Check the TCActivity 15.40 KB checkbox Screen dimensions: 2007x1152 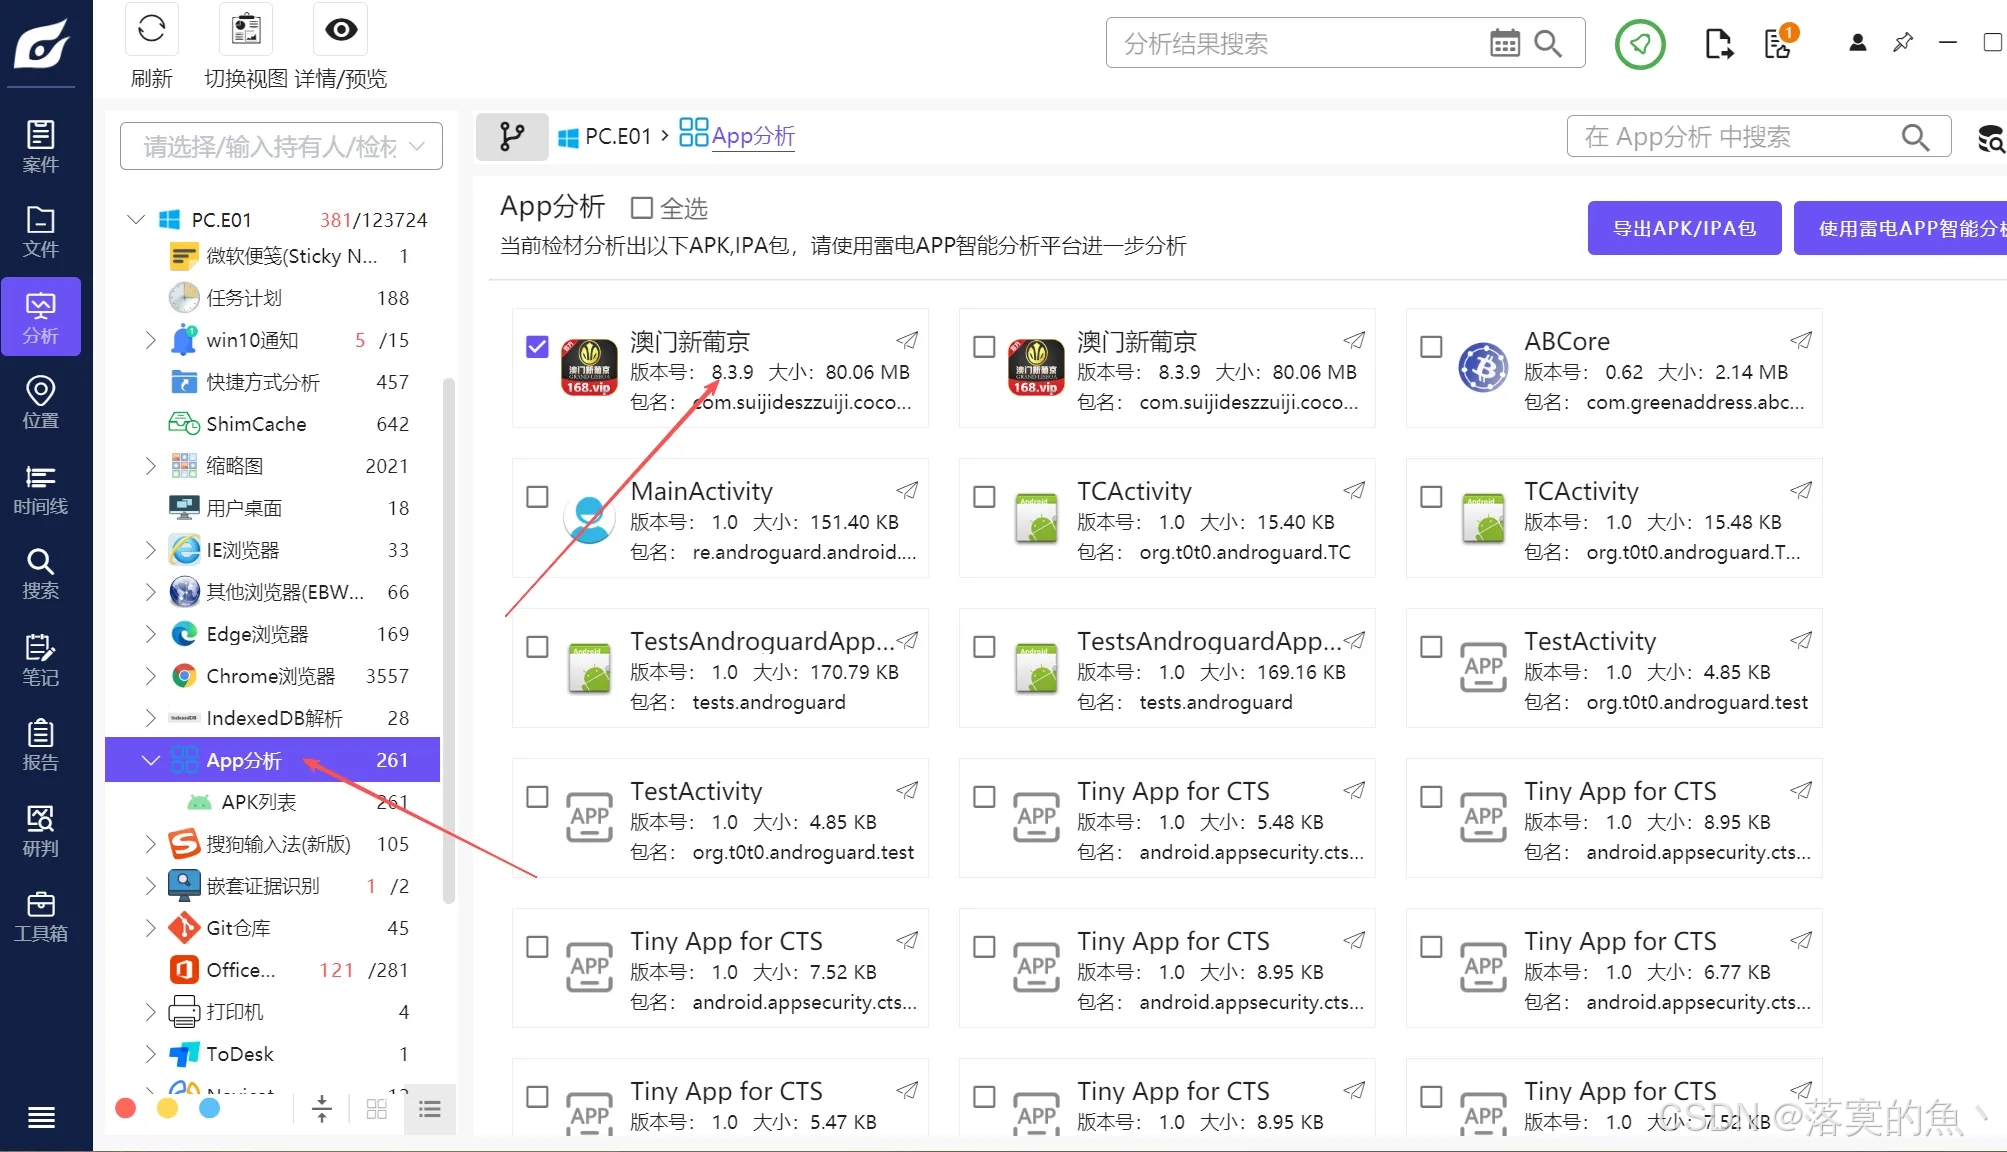pos(984,496)
